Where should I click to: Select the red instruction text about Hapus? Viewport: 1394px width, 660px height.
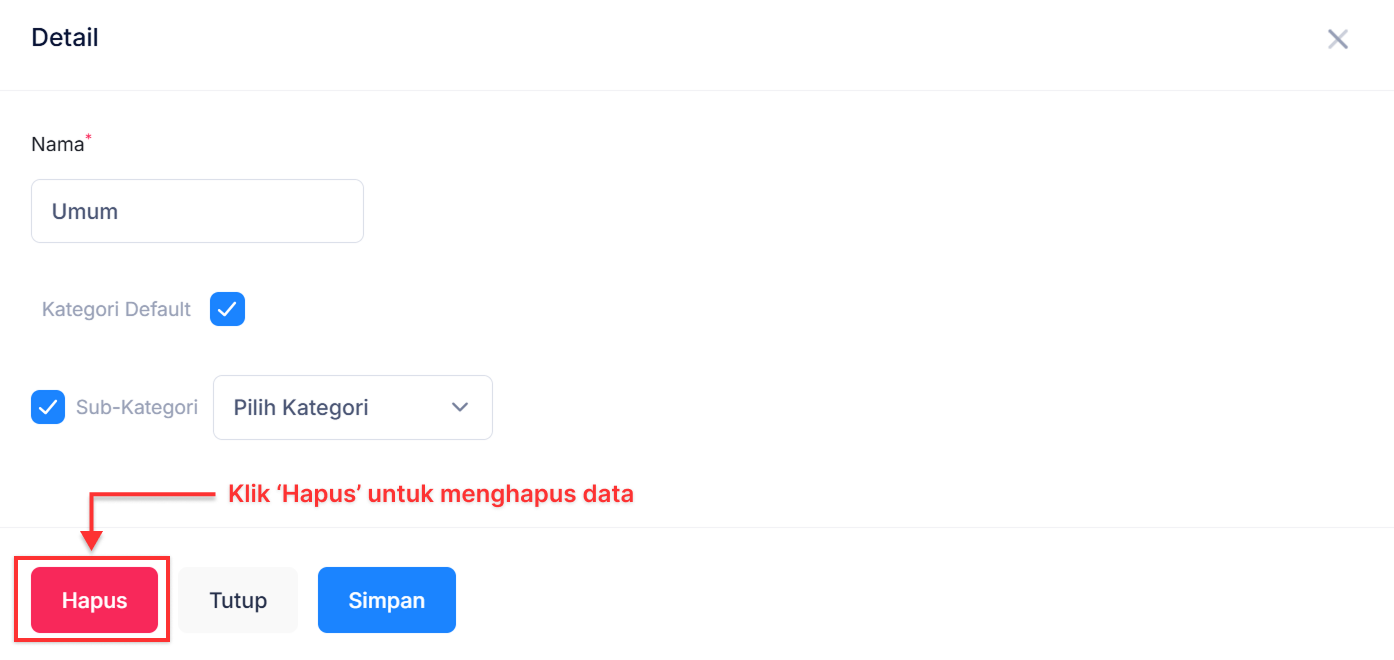430,493
